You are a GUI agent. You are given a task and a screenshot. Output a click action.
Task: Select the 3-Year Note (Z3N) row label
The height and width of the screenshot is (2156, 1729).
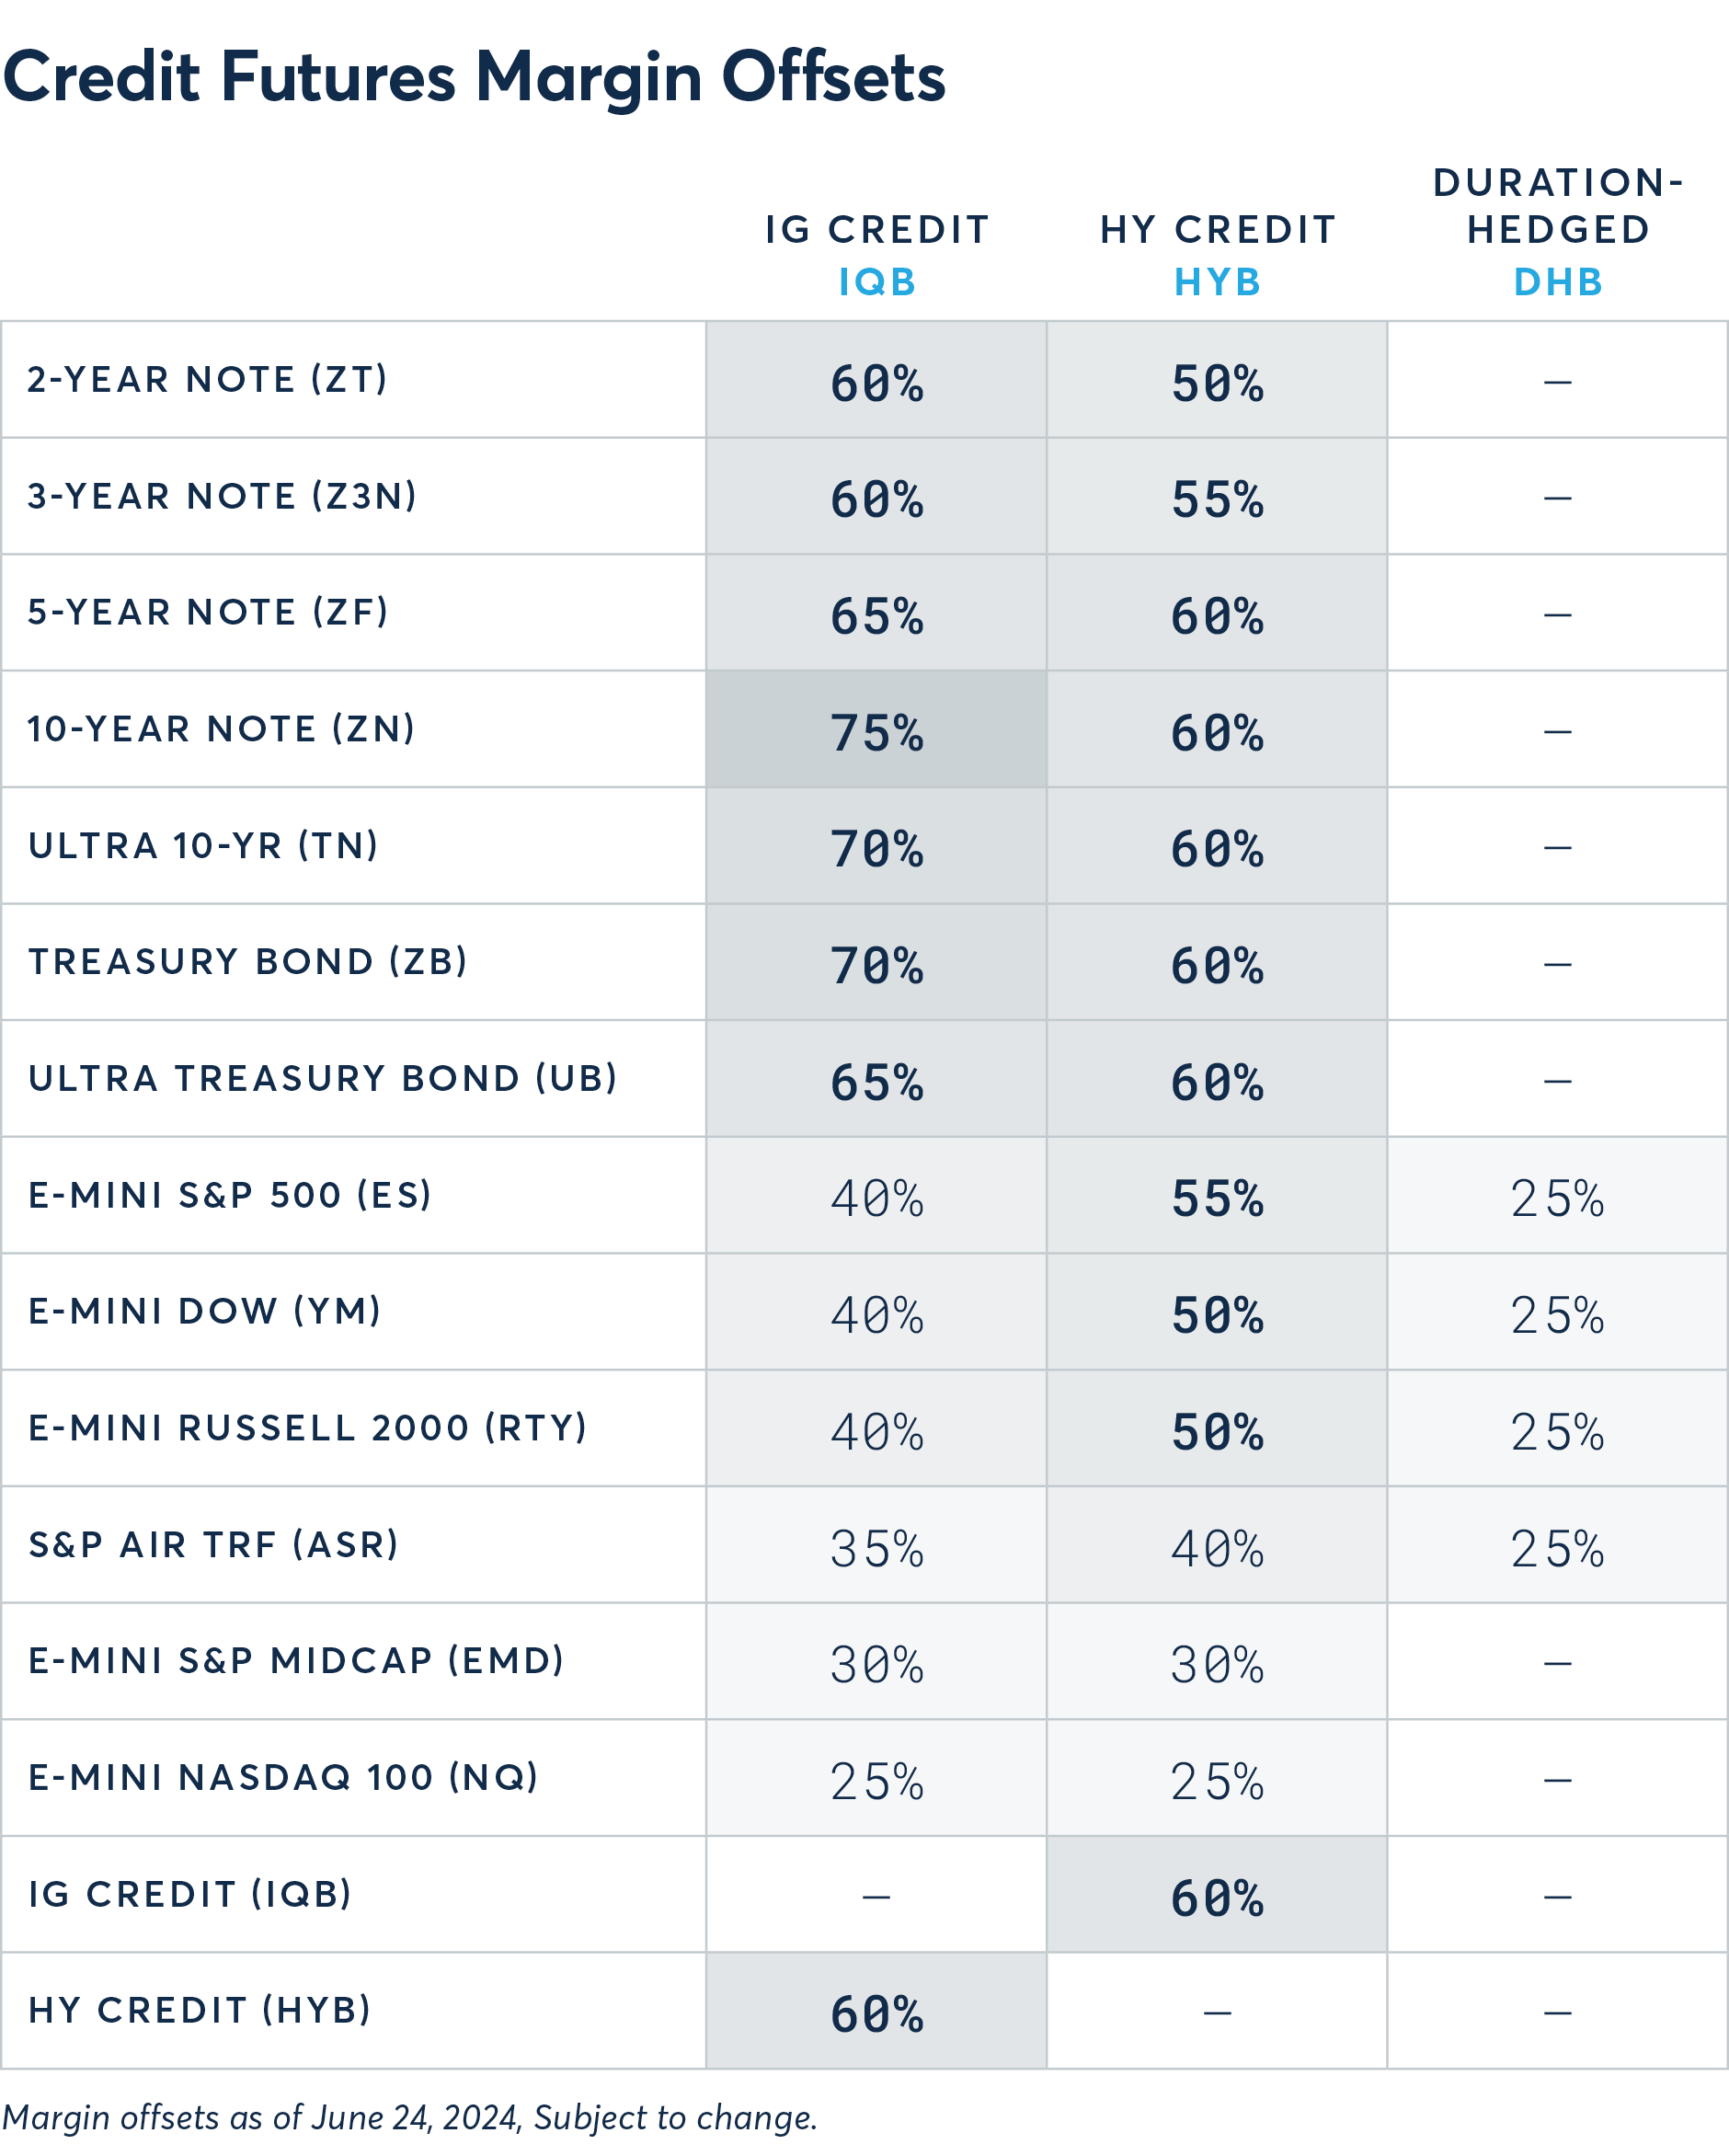tap(222, 496)
